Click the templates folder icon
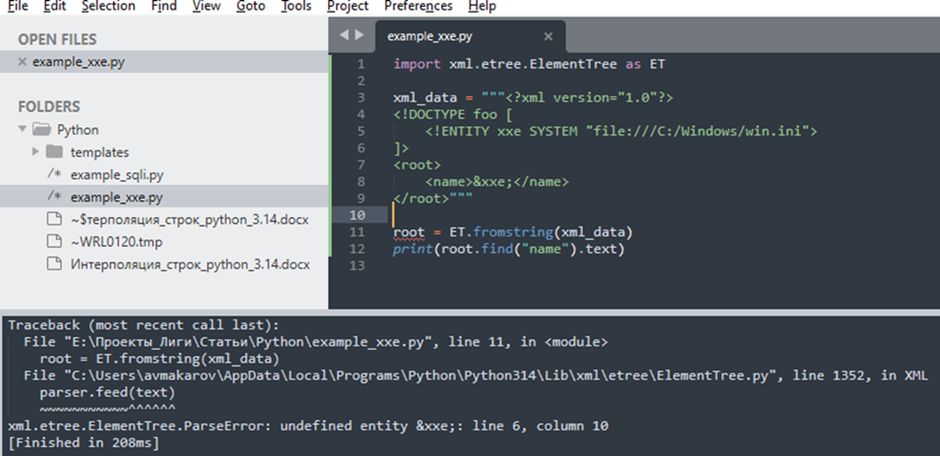The image size is (940, 456). [55, 152]
